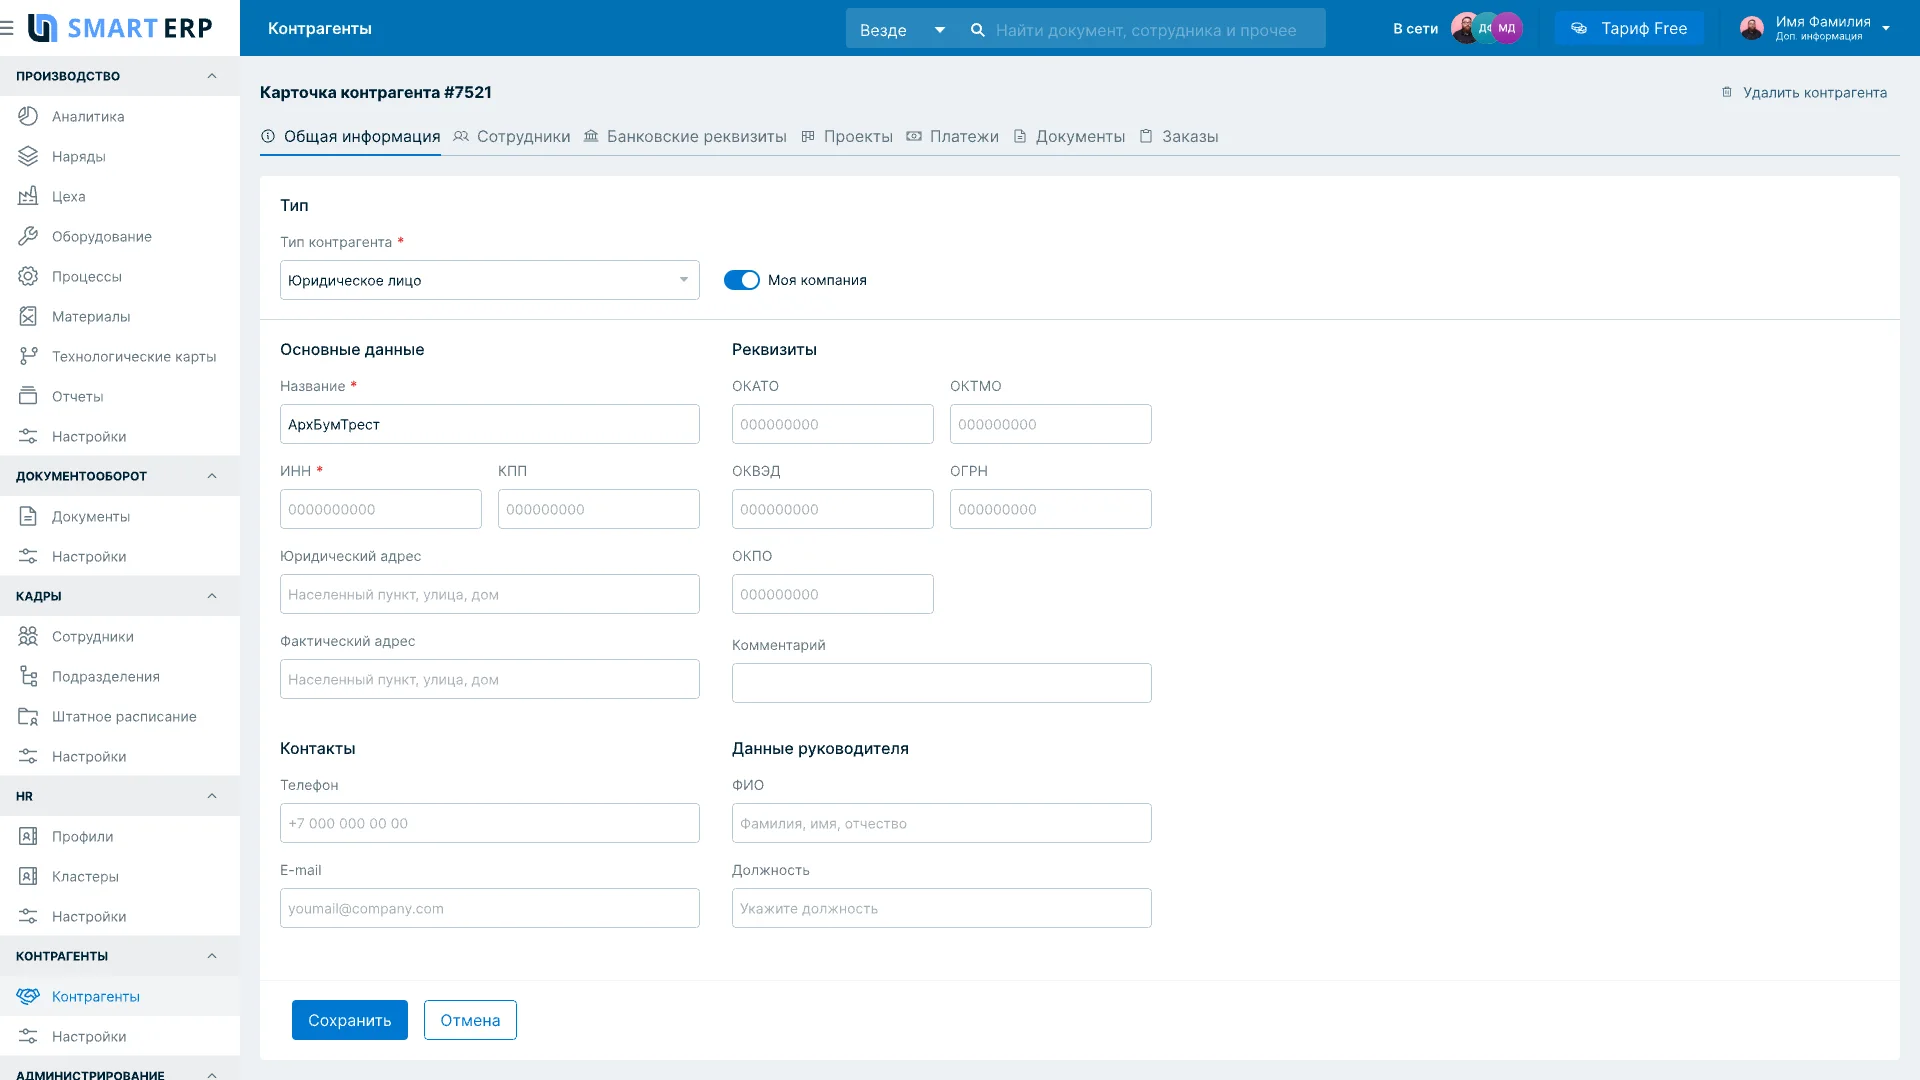This screenshot has height=1080, width=1920.
Task: Collapse the ПРОИЗВОДСТВО section
Action: click(212, 76)
